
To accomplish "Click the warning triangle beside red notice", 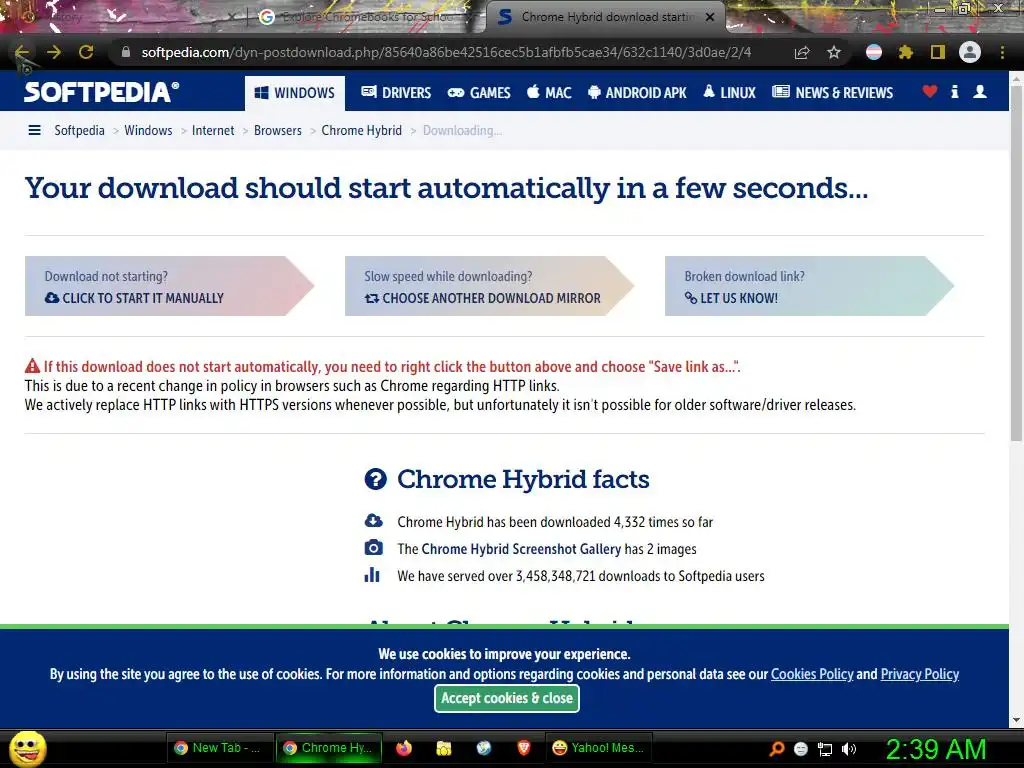I will point(33,366).
